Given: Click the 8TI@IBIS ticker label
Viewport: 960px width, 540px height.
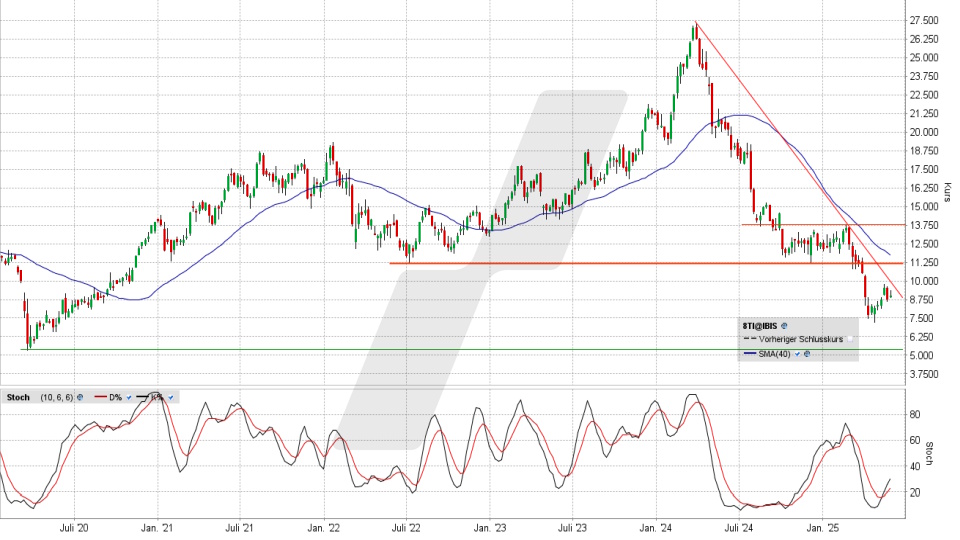Looking at the screenshot, I should tap(760, 326).
